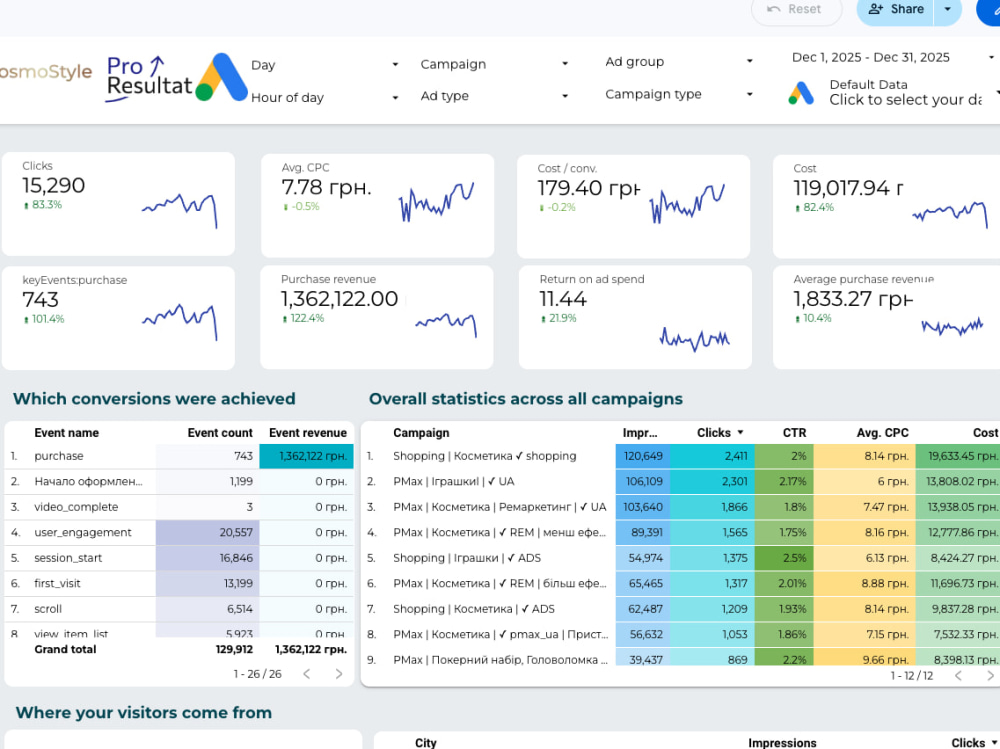This screenshot has height=749, width=1000.
Task: Open the Ad group filter dropdown
Action: click(679, 61)
